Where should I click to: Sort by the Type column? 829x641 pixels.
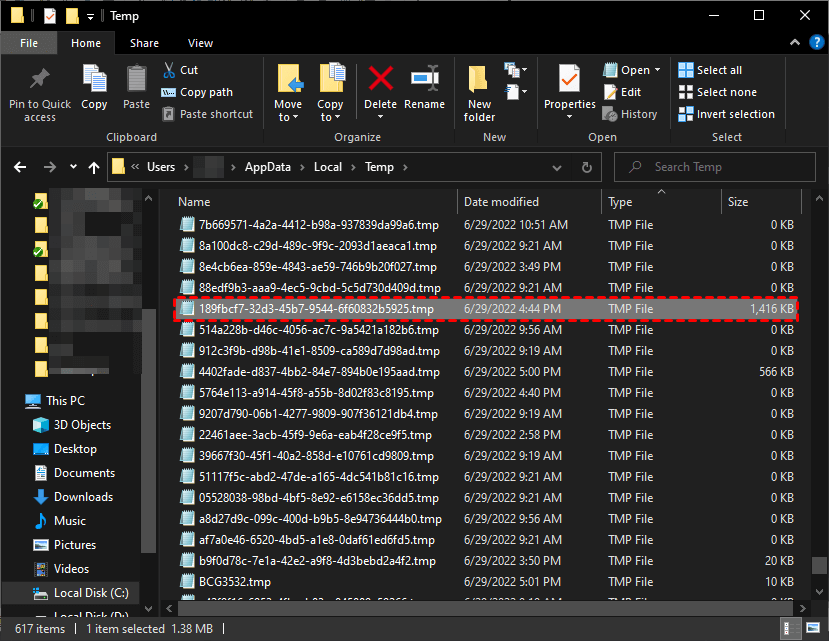click(620, 202)
